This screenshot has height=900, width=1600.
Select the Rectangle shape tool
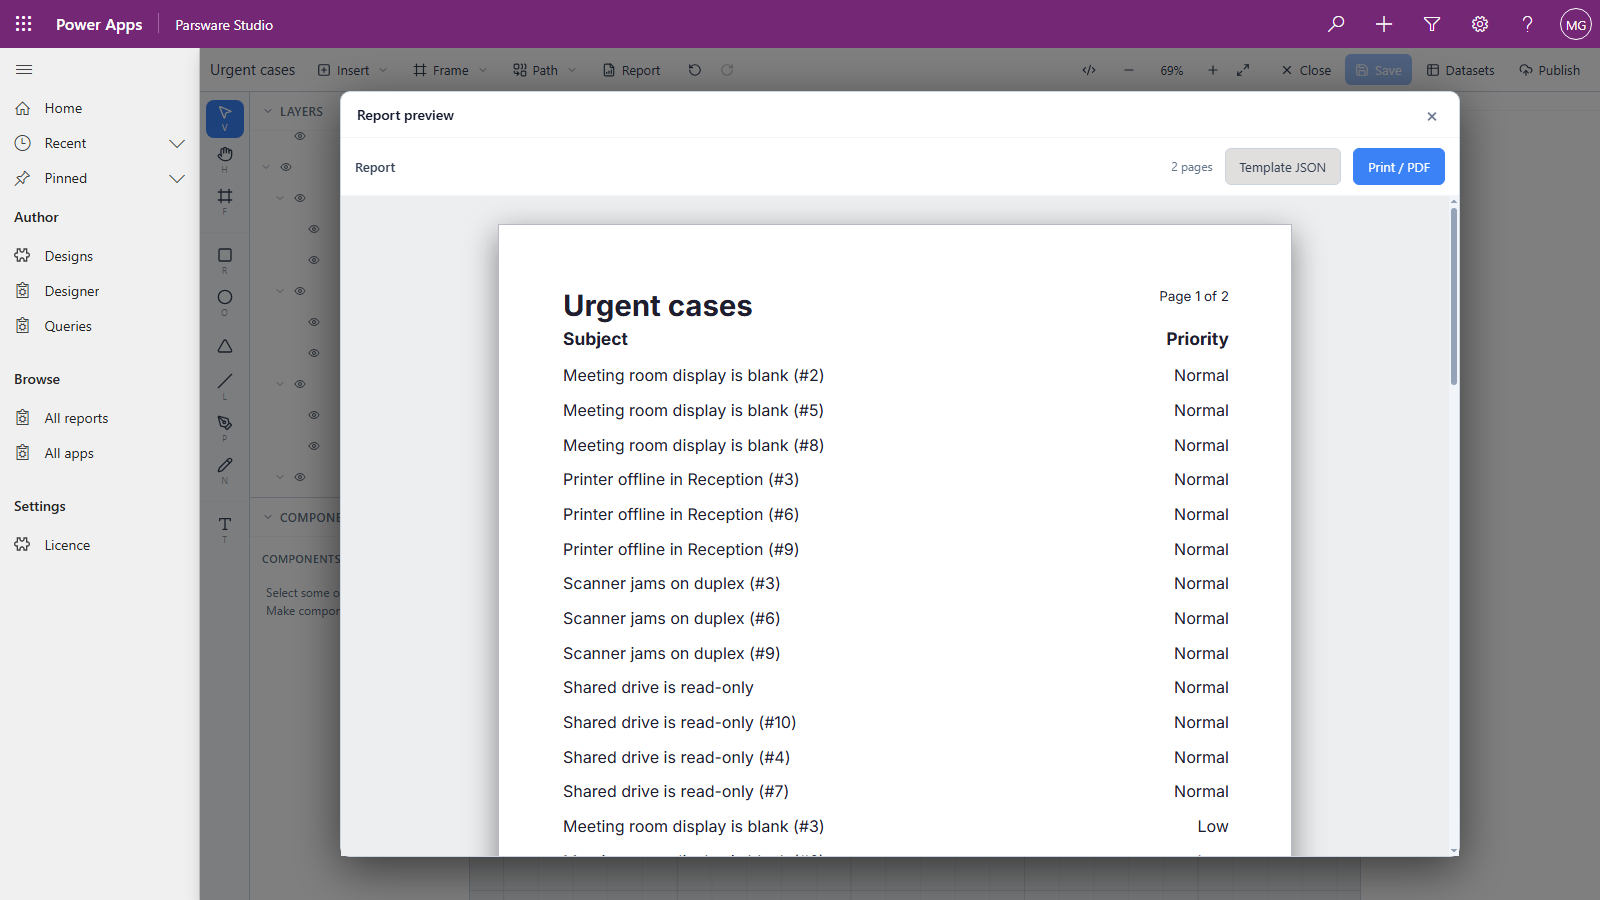click(225, 260)
